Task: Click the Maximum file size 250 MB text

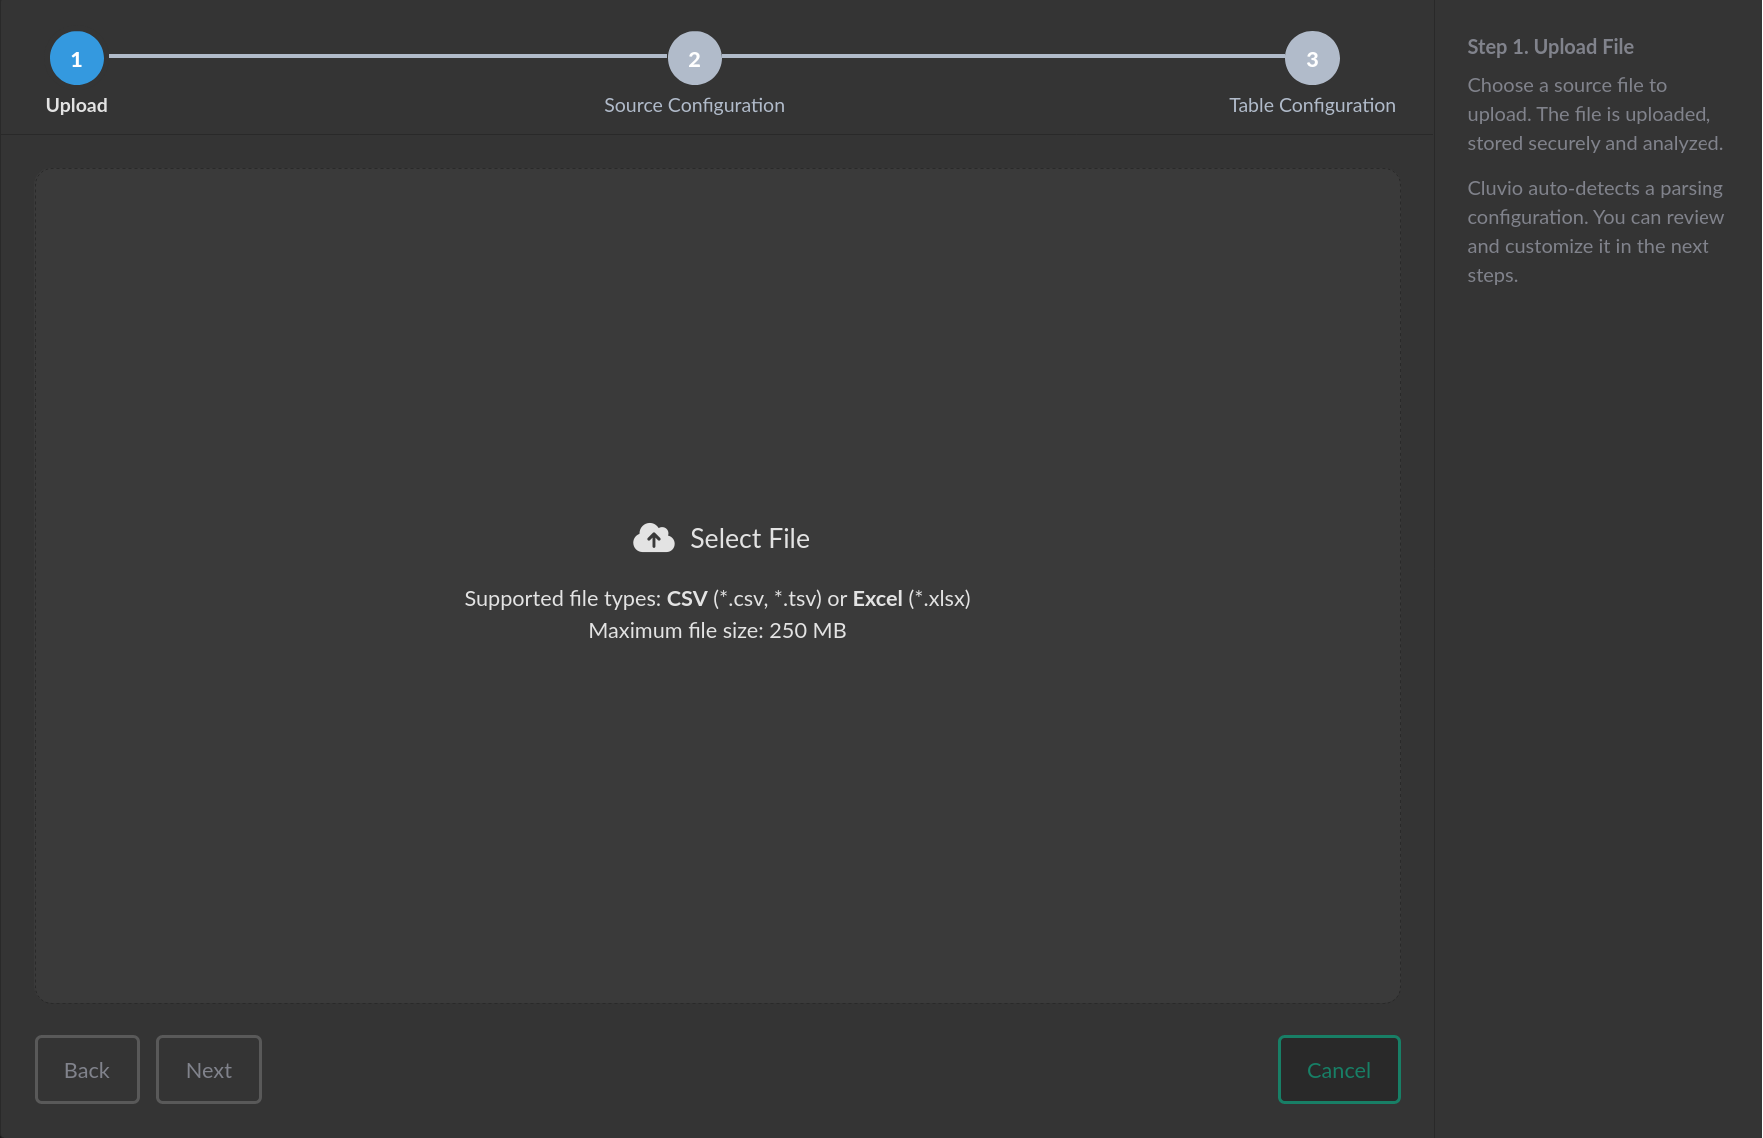Action: tap(717, 631)
